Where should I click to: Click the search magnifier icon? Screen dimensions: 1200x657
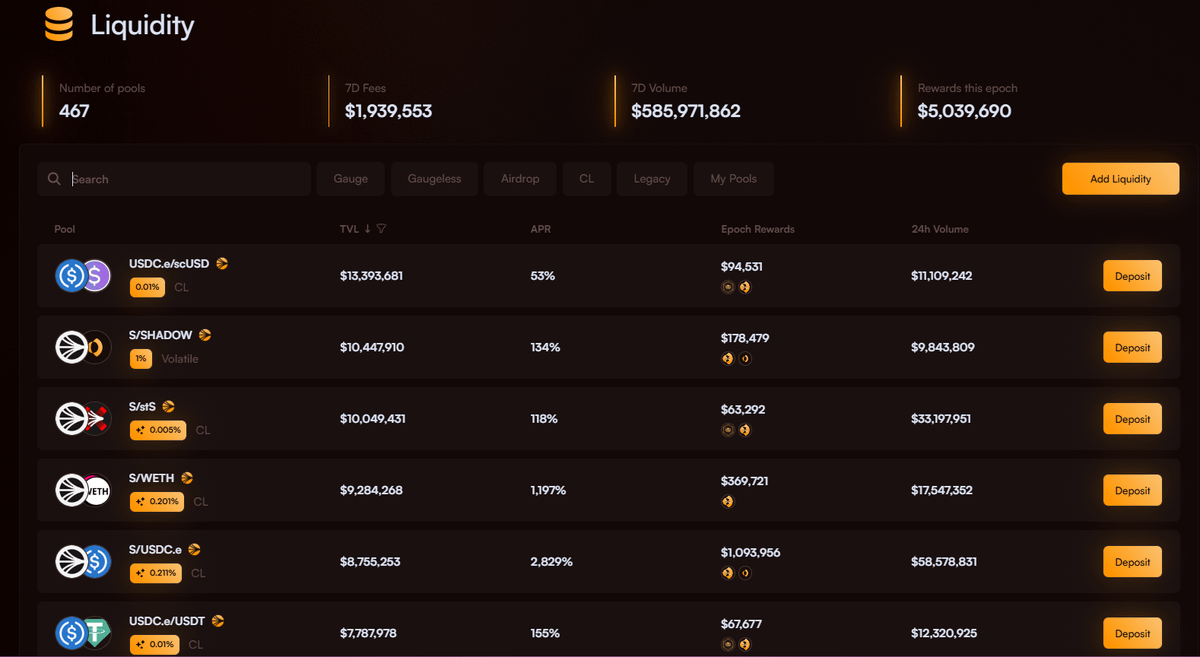pos(54,179)
